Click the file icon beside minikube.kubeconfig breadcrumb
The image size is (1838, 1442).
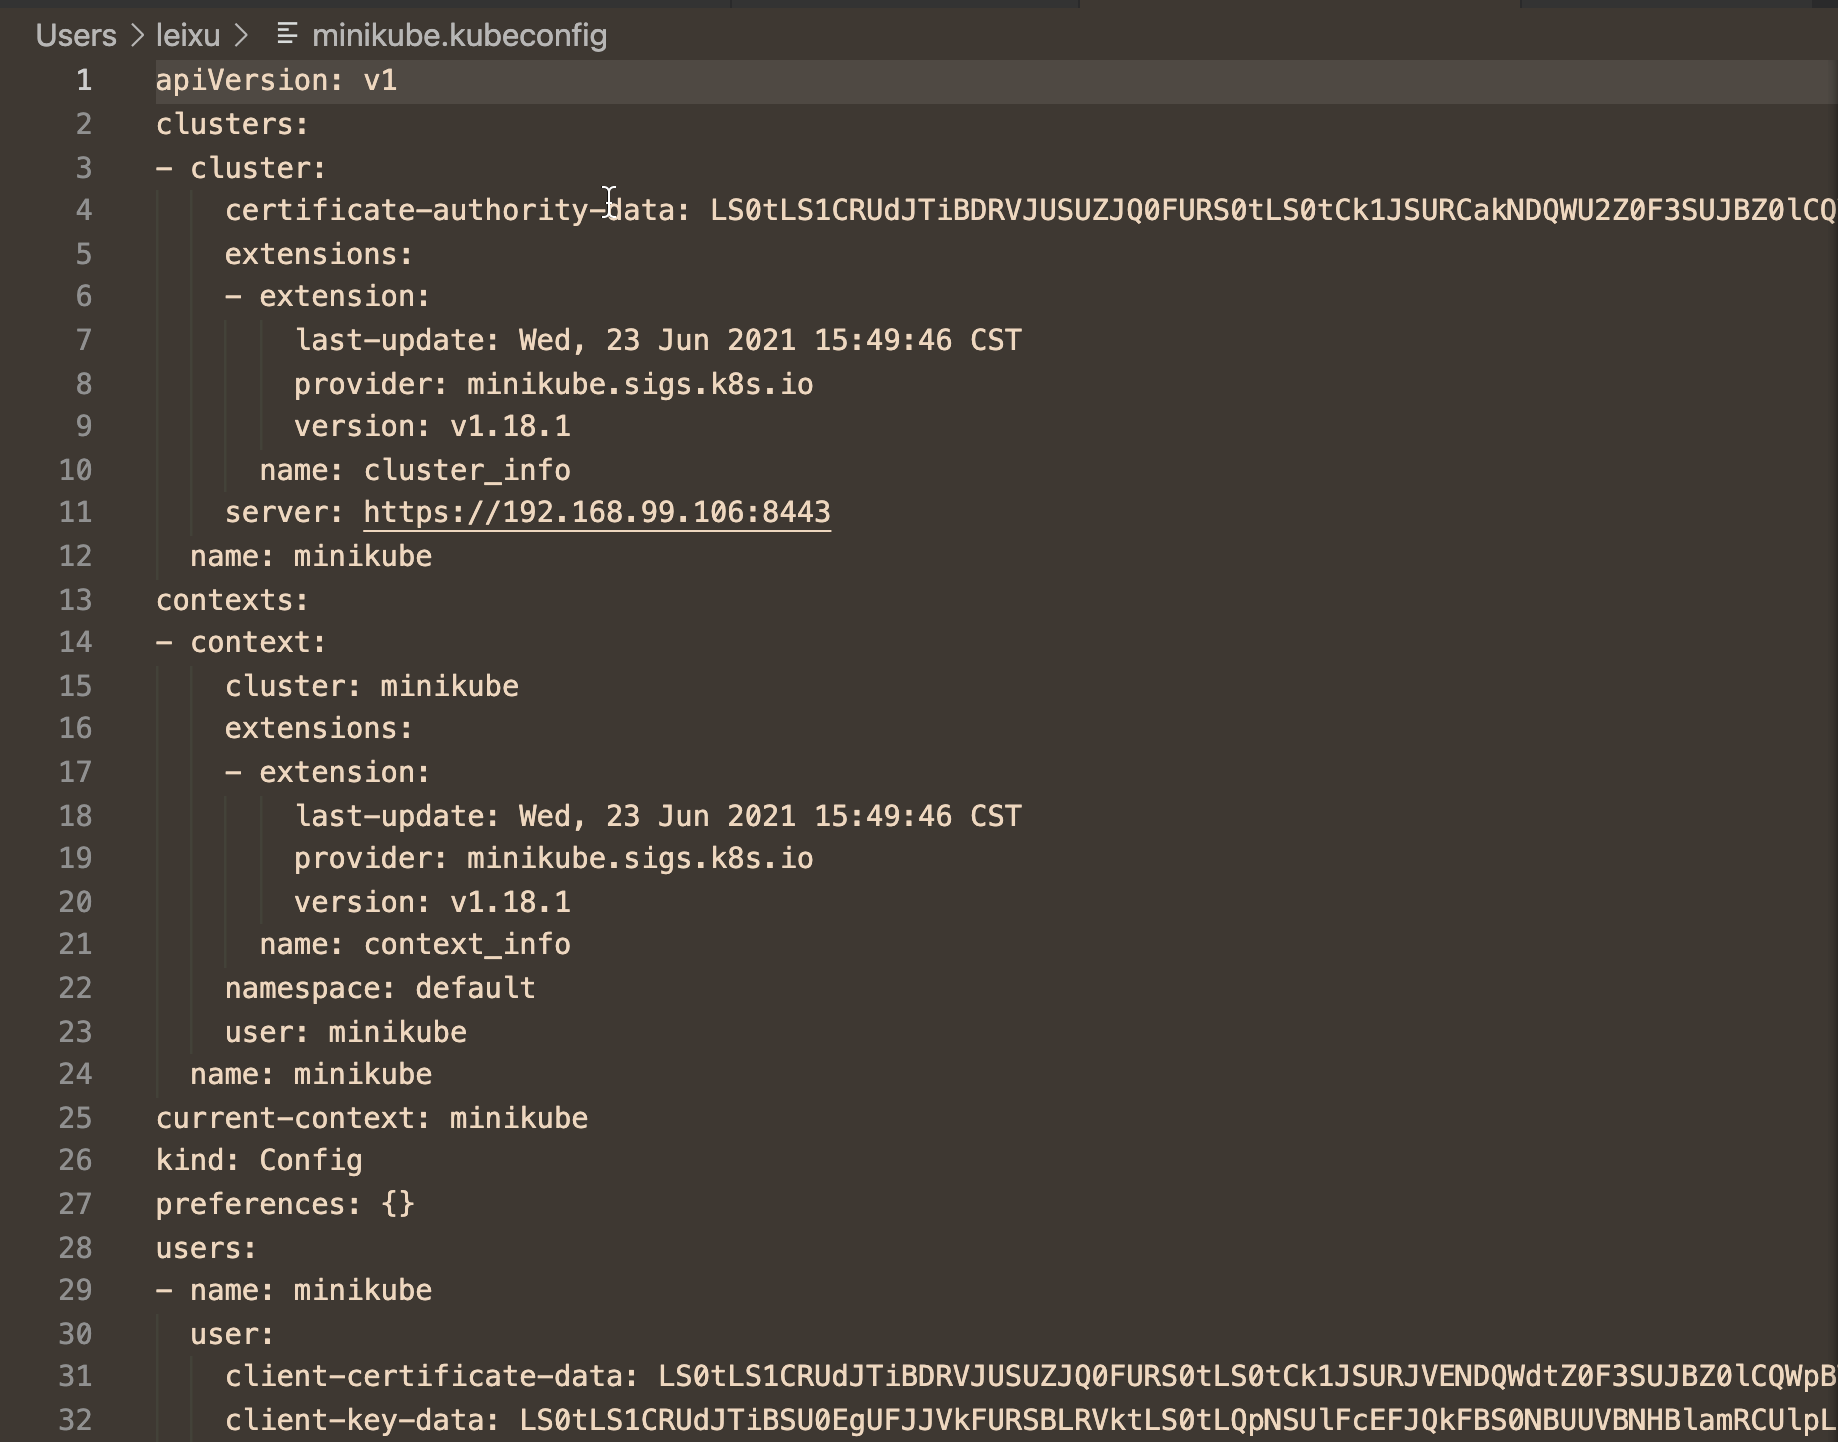287,35
